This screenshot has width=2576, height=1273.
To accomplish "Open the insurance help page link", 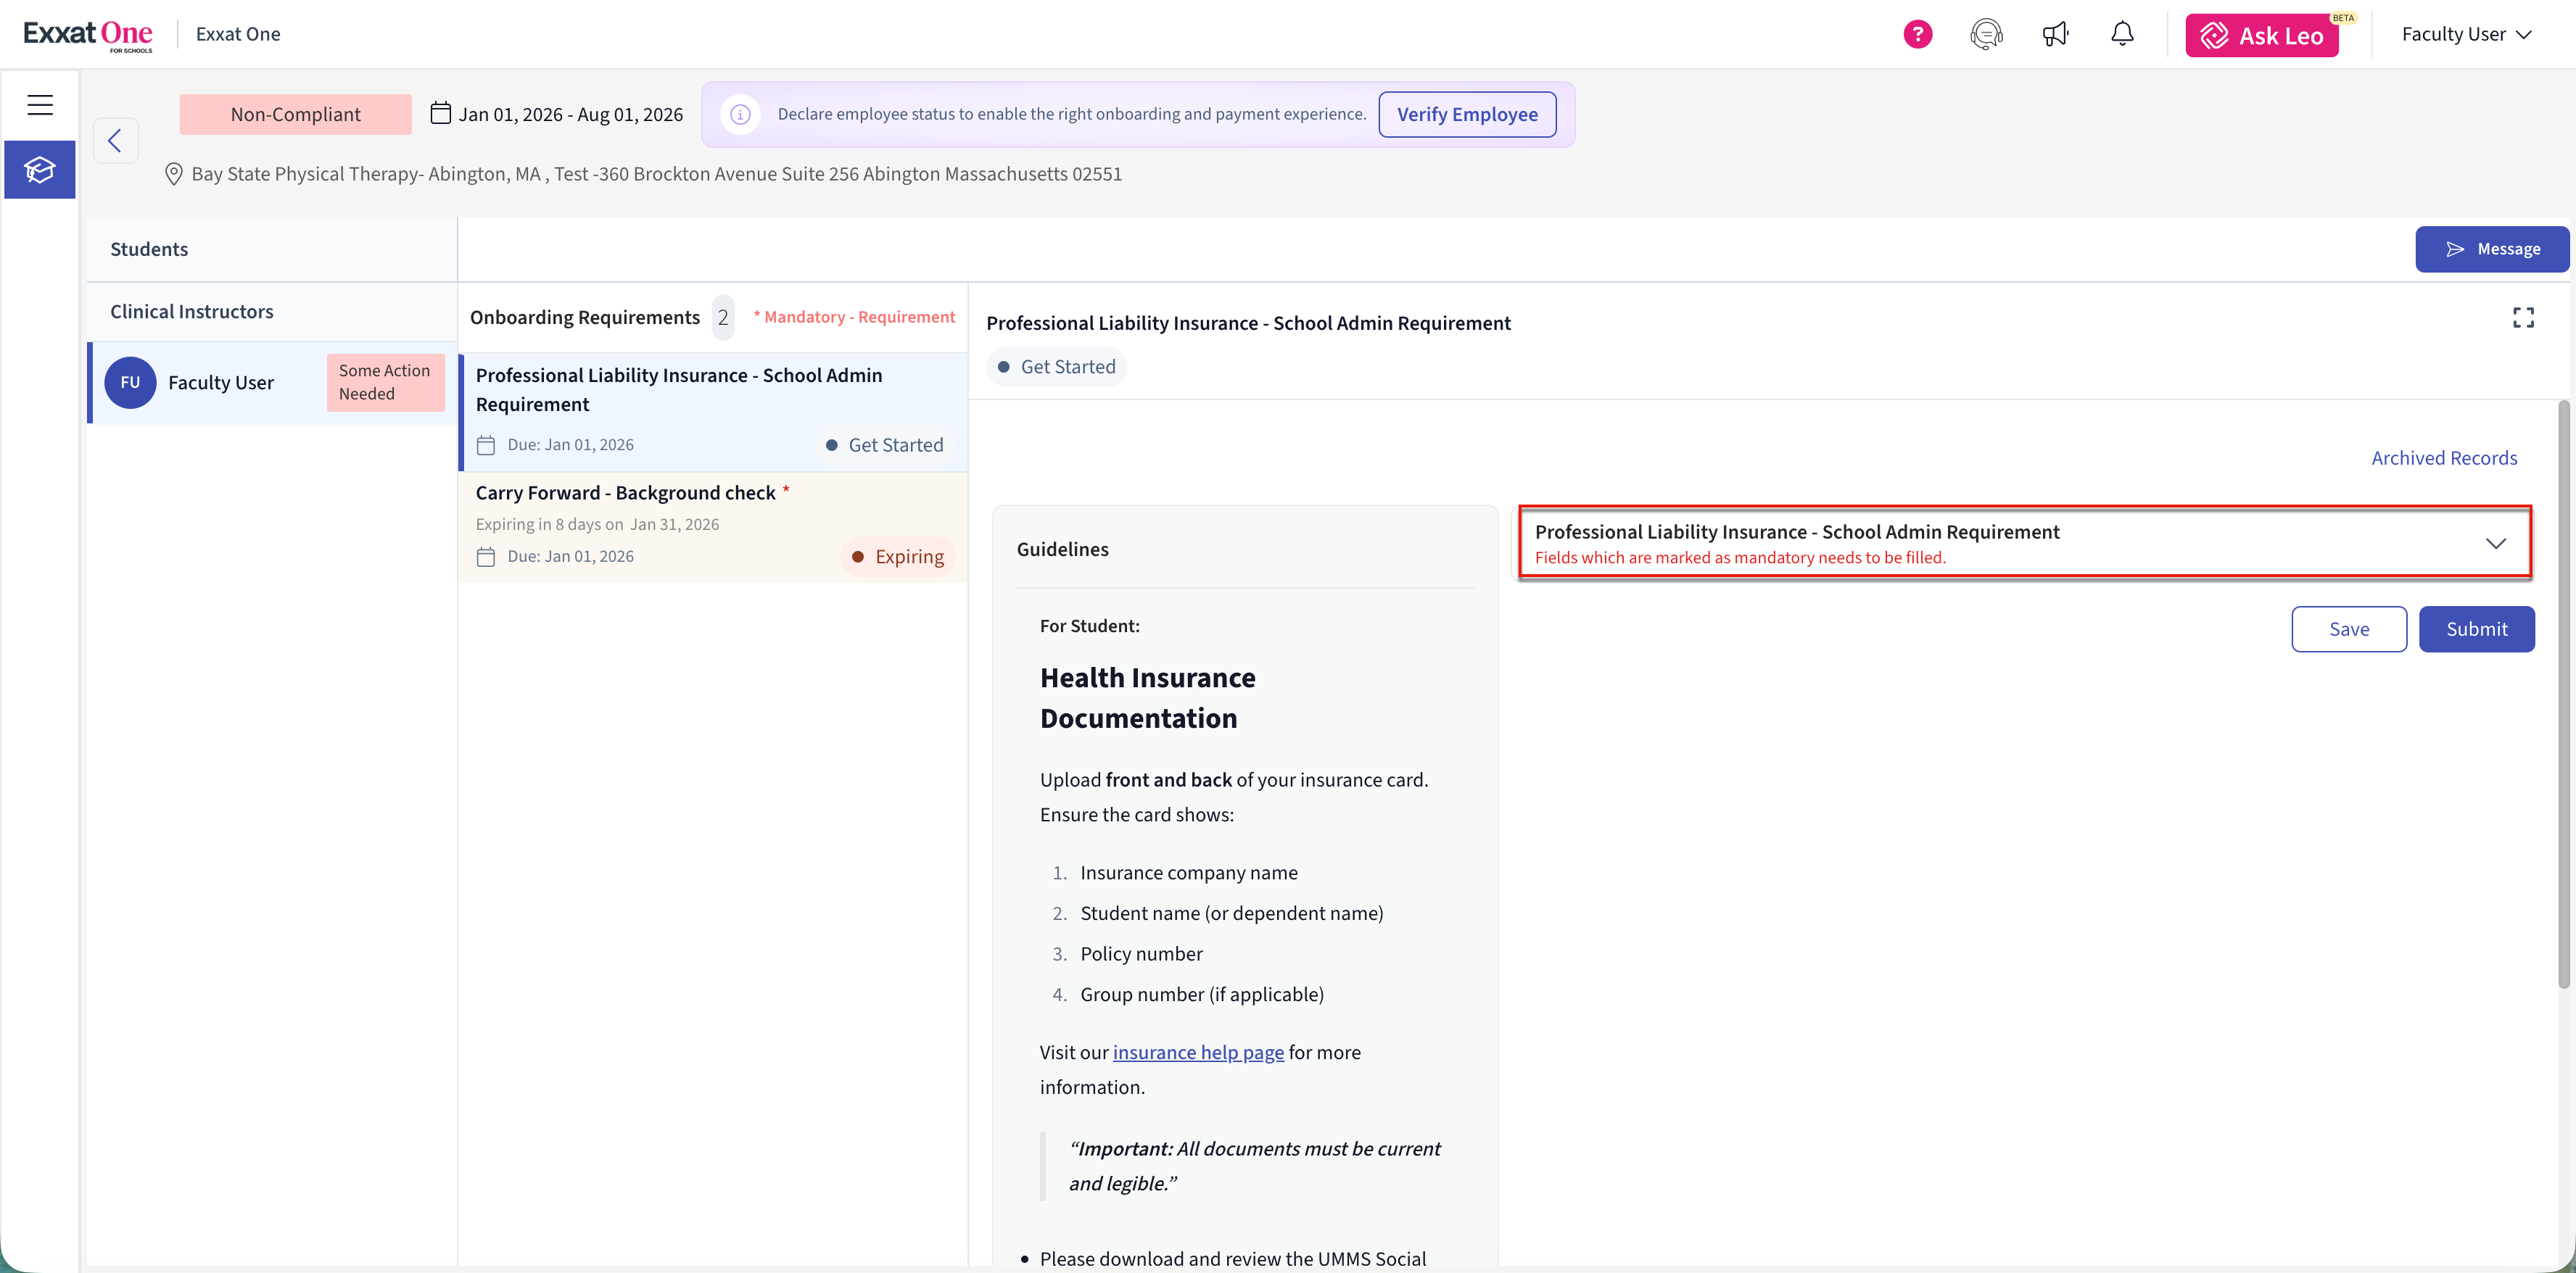I will click(x=1198, y=1052).
